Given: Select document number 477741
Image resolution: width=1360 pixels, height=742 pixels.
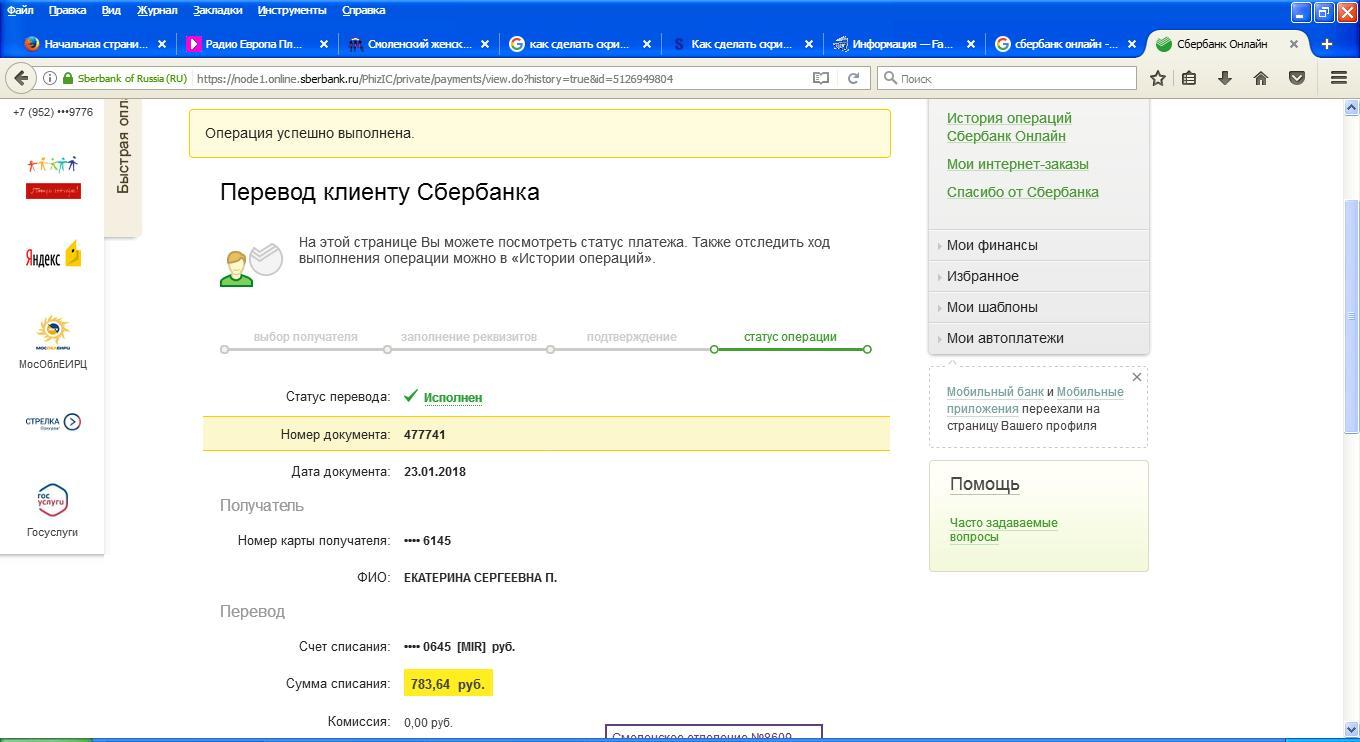Looking at the screenshot, I should (x=425, y=435).
